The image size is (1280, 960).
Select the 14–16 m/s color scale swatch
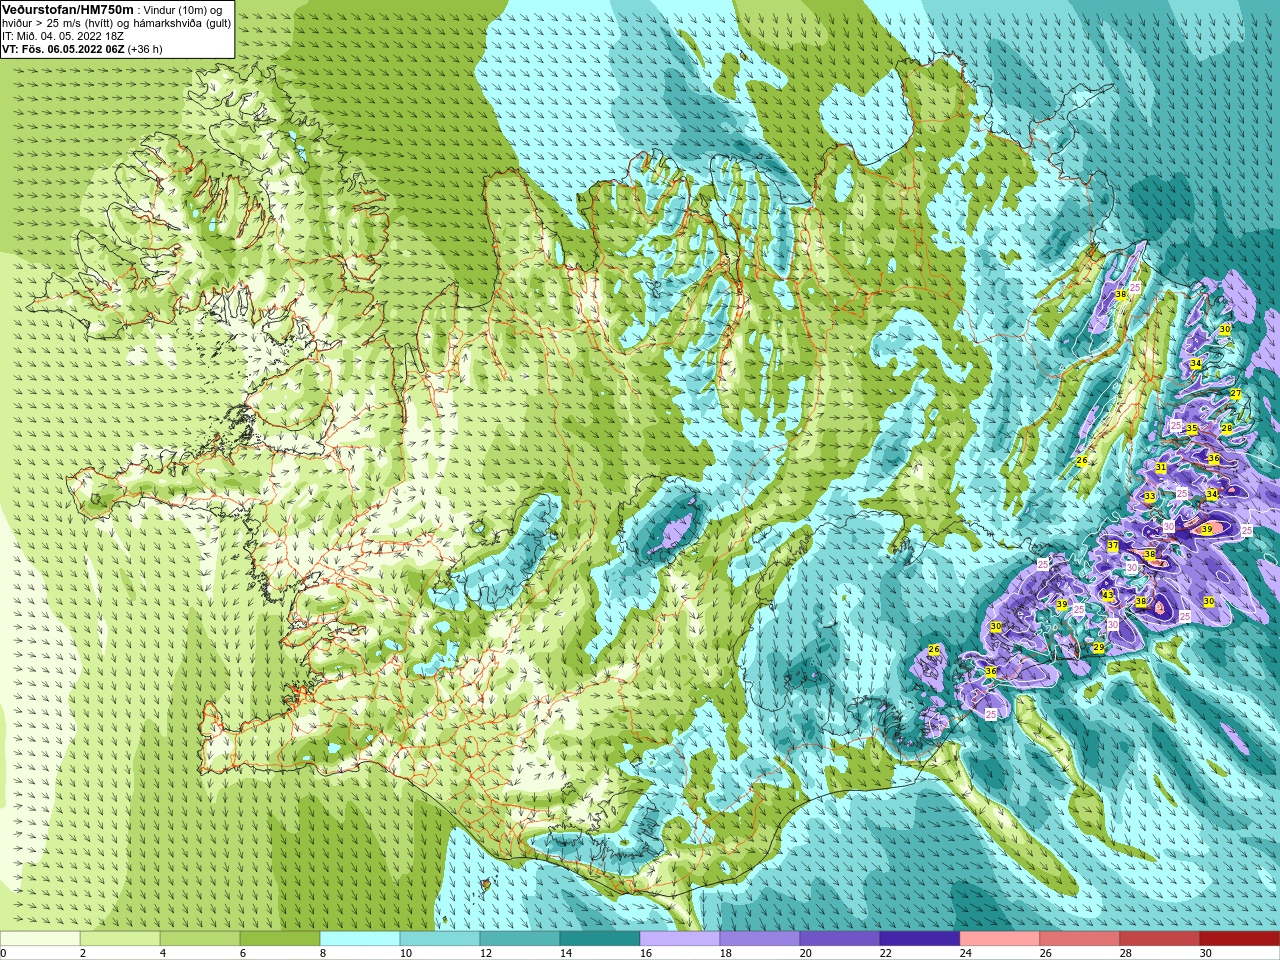click(x=600, y=939)
